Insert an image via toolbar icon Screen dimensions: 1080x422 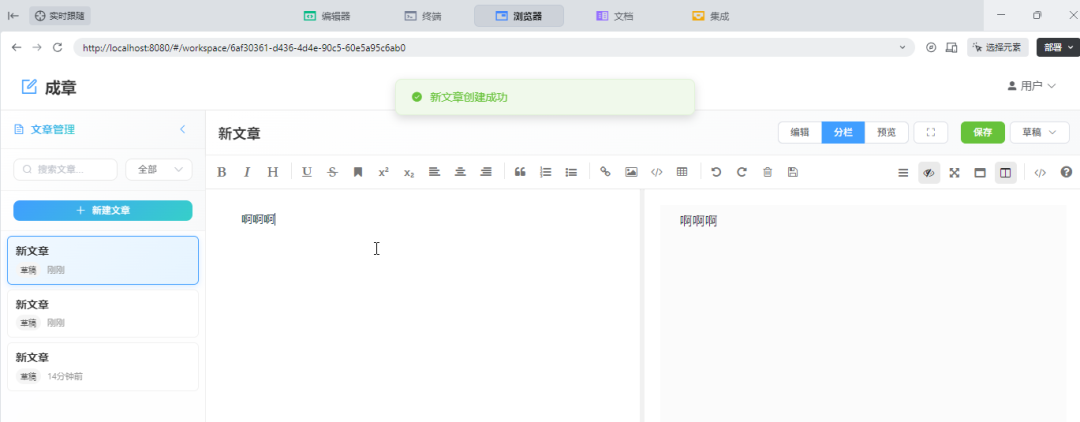click(631, 172)
